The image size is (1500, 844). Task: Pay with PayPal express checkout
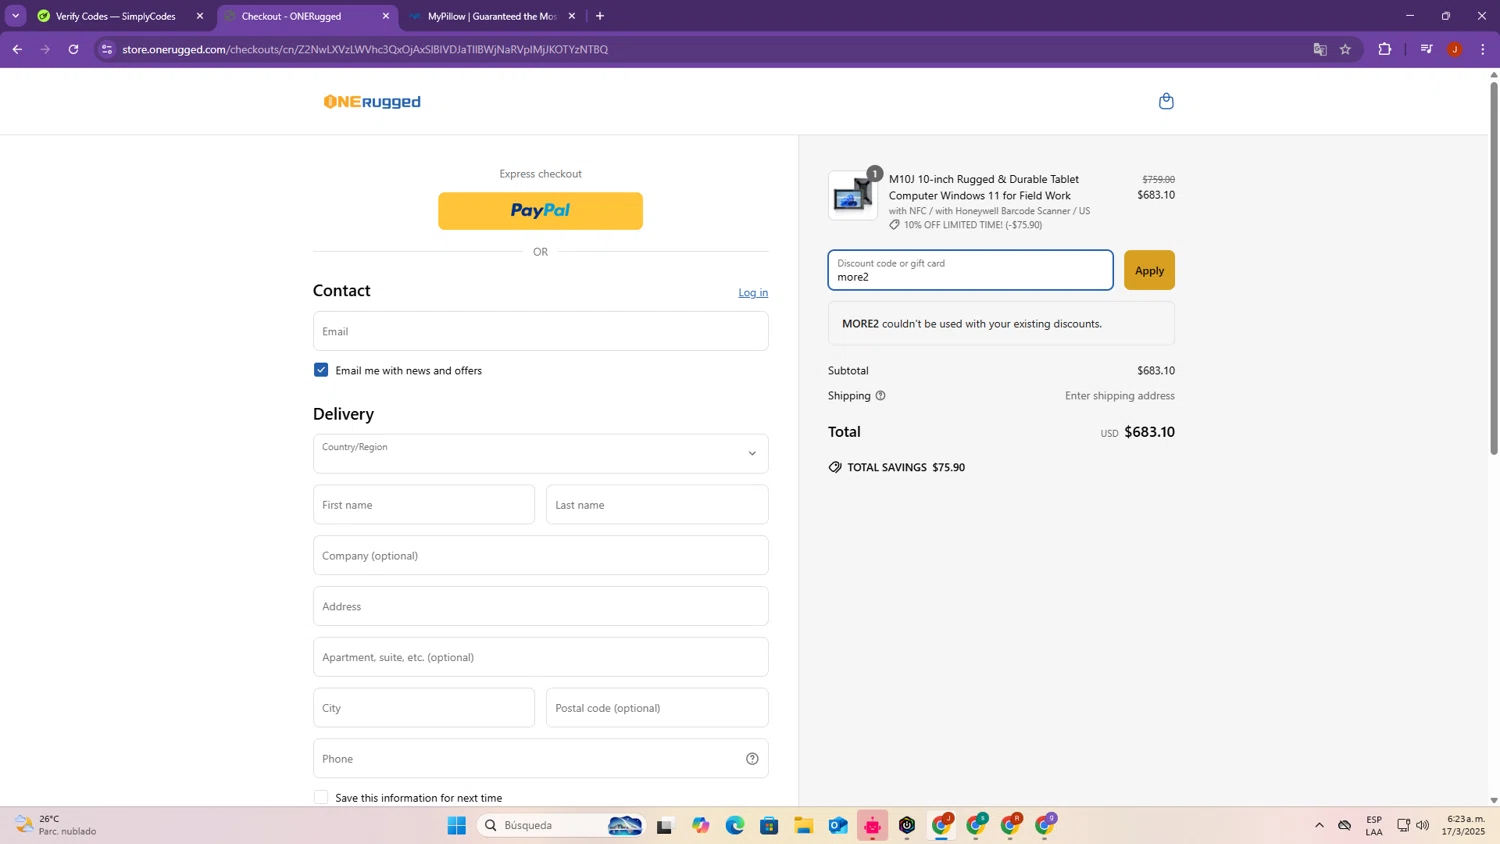coord(541,211)
